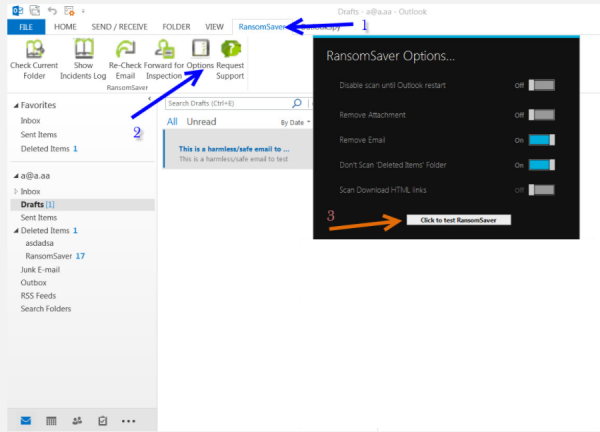
Task: Open the asdadsa subfolder
Action: pos(39,243)
